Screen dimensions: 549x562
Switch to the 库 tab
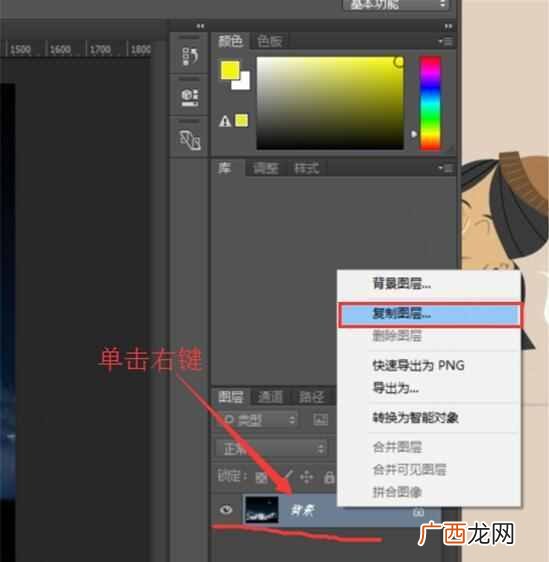(225, 167)
